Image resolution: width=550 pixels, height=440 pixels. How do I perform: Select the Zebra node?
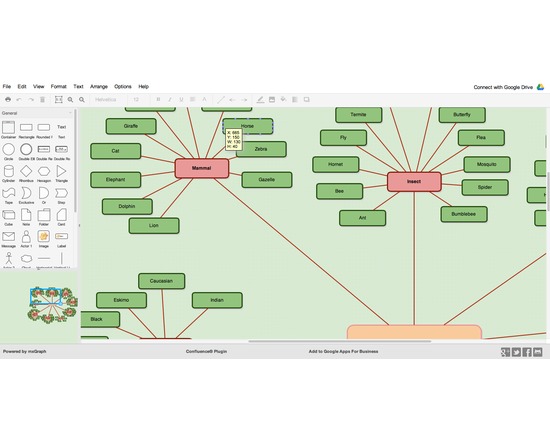tap(261, 149)
